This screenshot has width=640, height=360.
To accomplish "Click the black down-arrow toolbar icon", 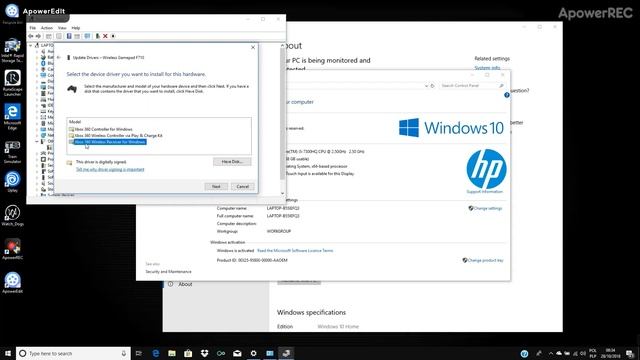I will (x=113, y=36).
